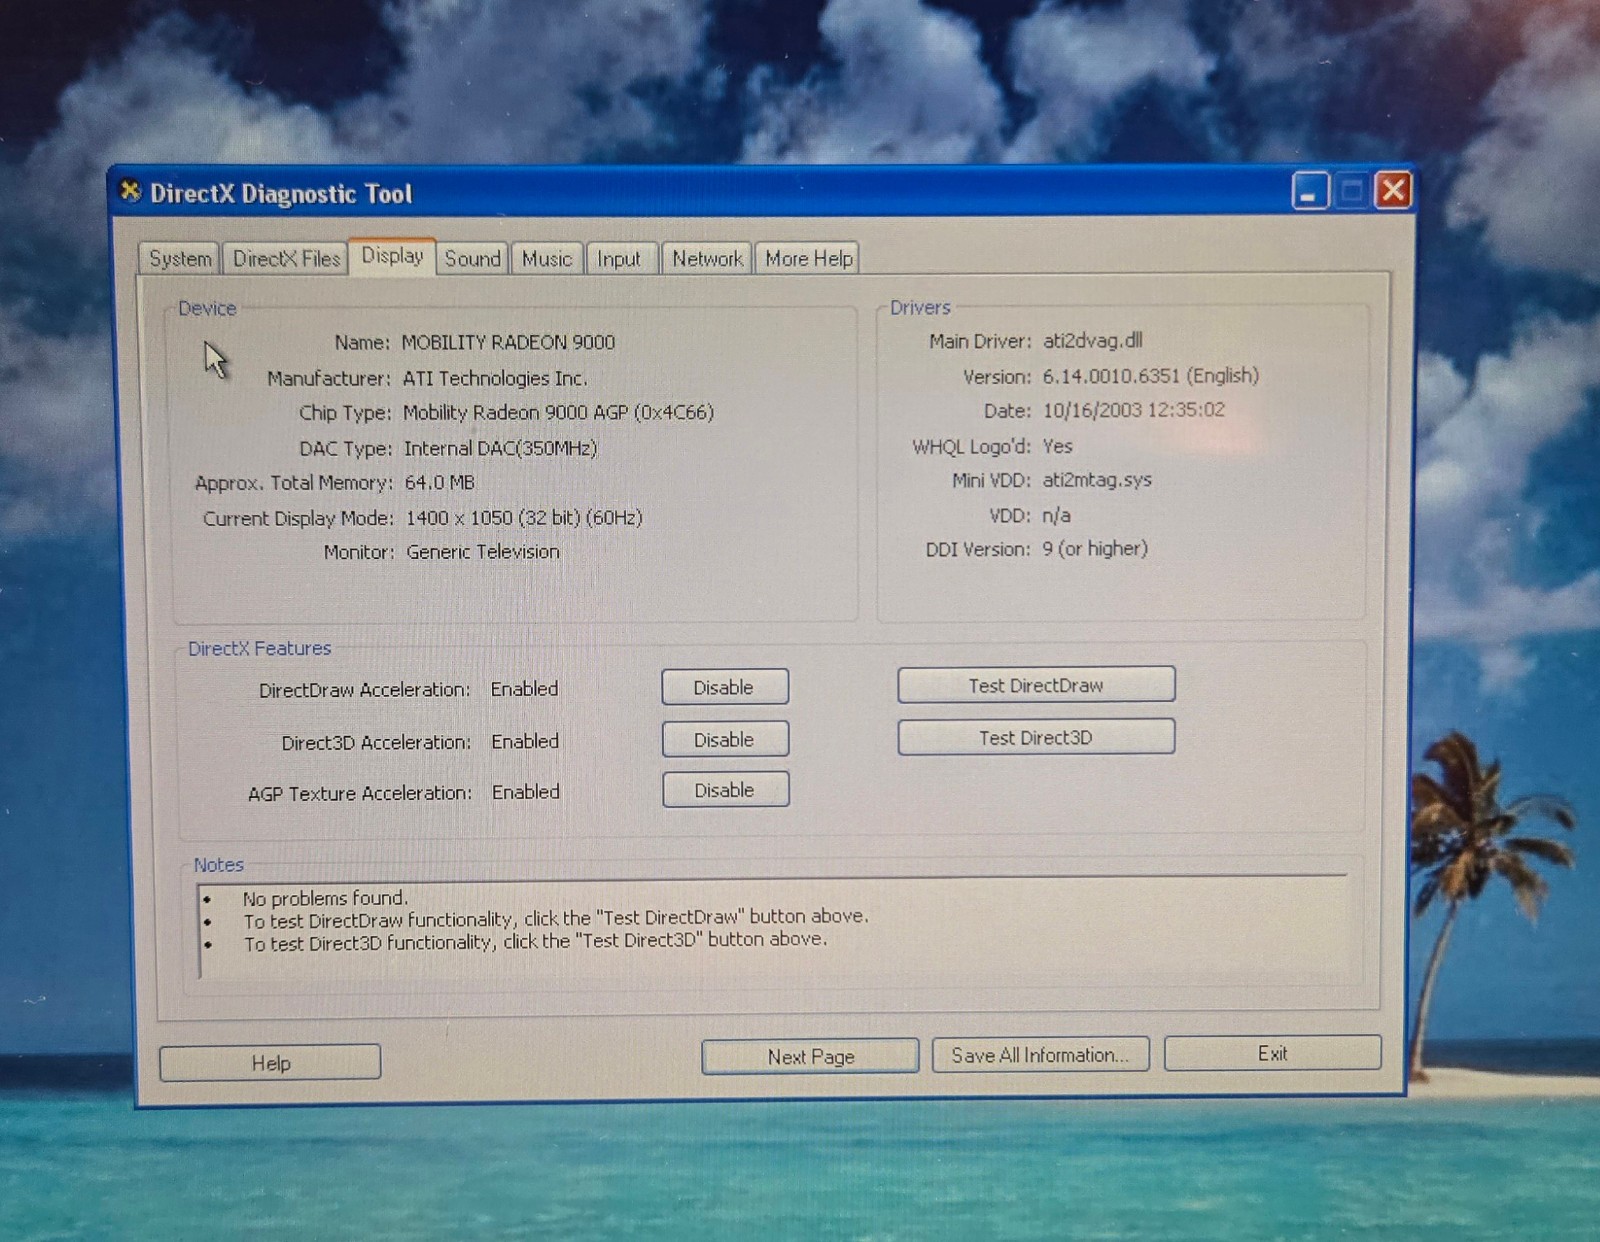
Task: Click note about testing Direct3D functionality
Action: (536, 941)
